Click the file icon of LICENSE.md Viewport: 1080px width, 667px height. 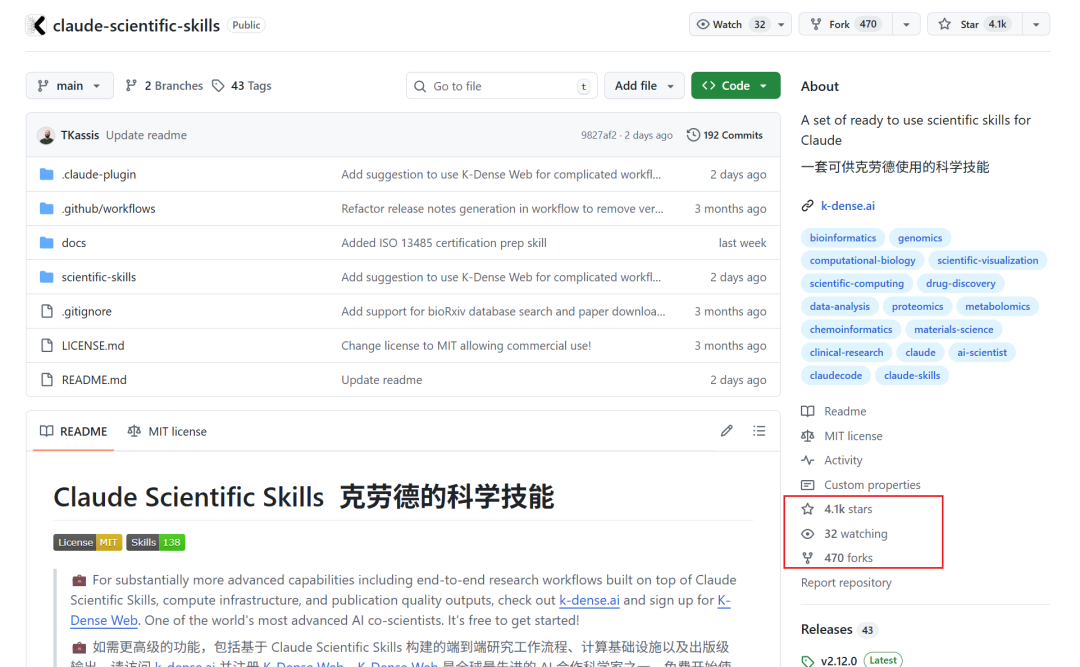click(x=46, y=345)
